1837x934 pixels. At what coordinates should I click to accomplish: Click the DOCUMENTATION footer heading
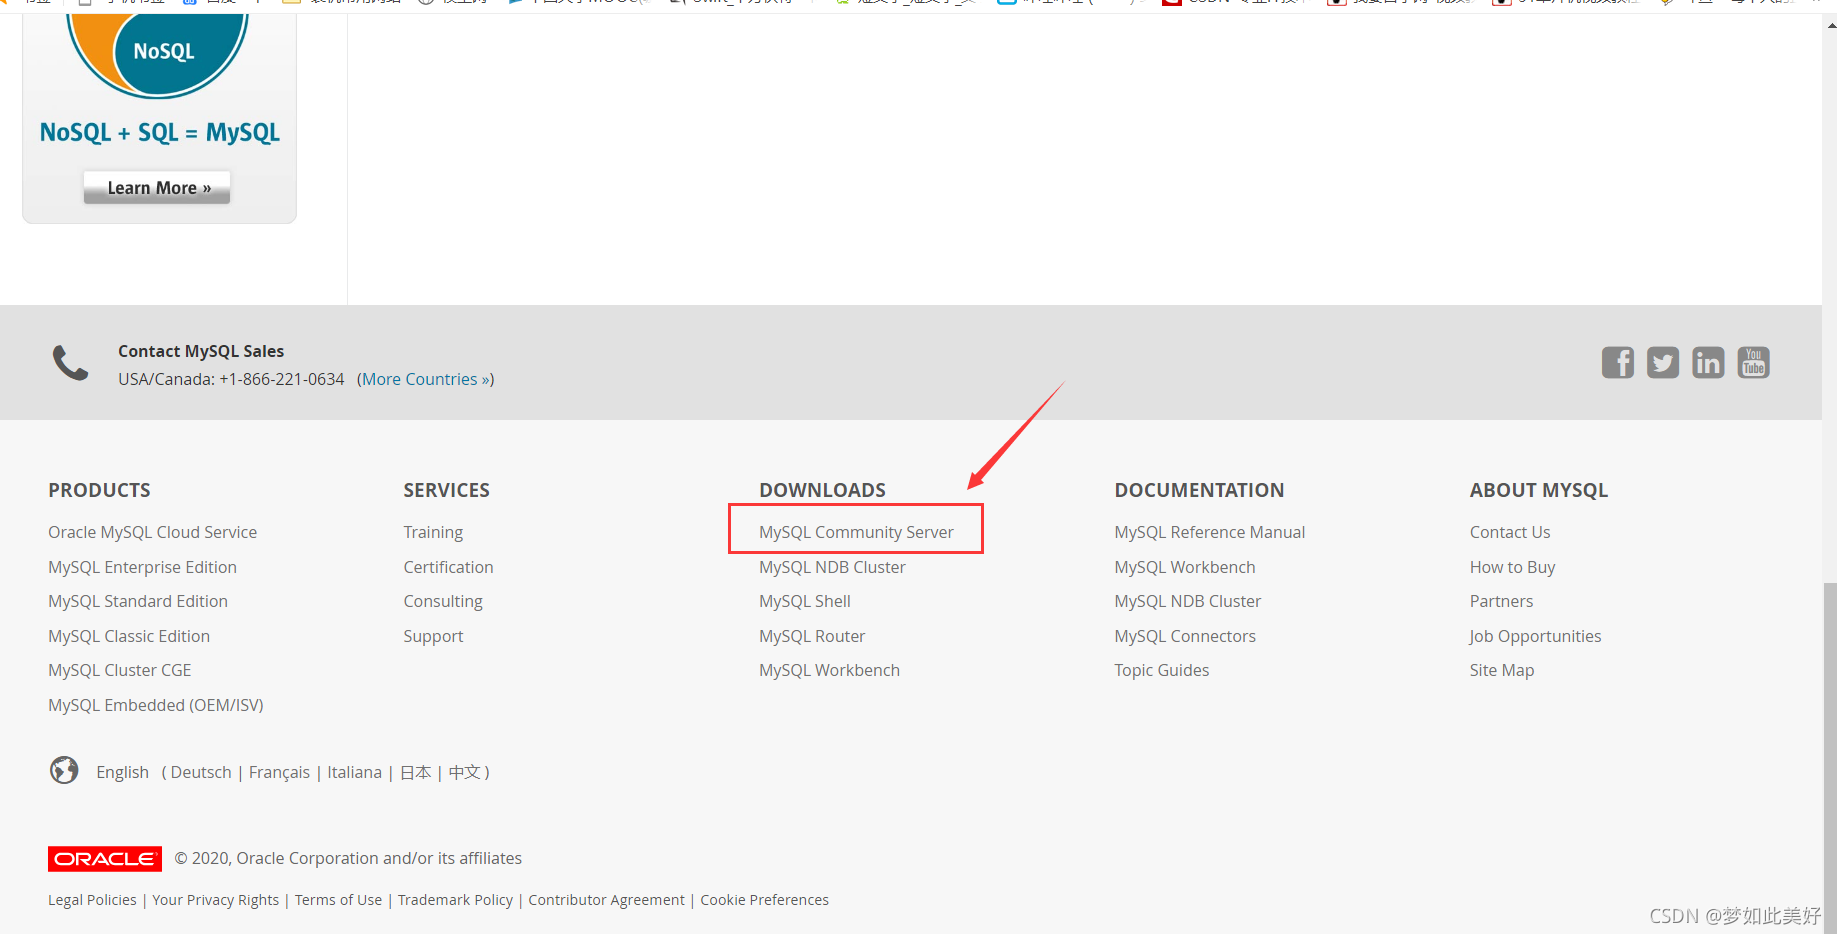click(1199, 490)
